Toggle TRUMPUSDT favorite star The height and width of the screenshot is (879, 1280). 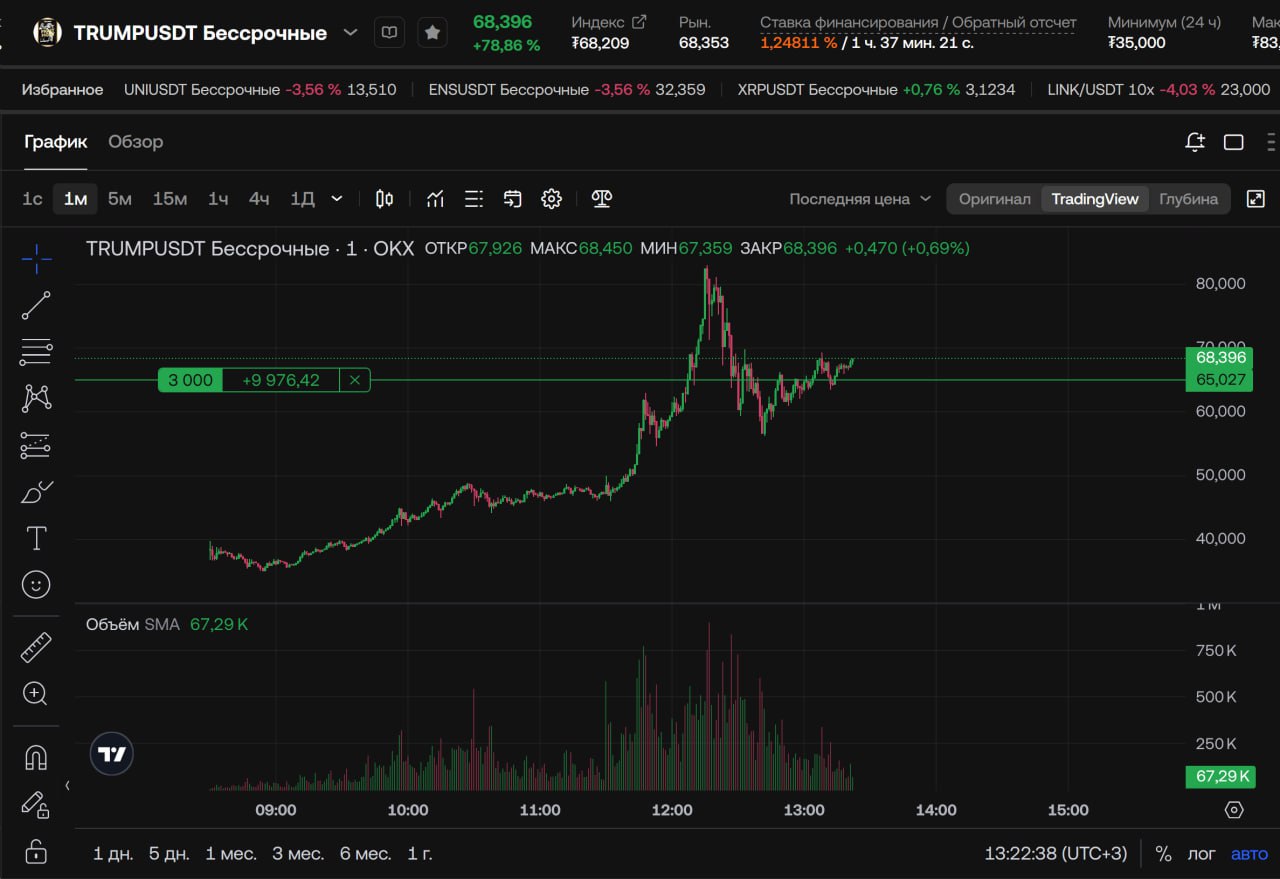click(432, 33)
